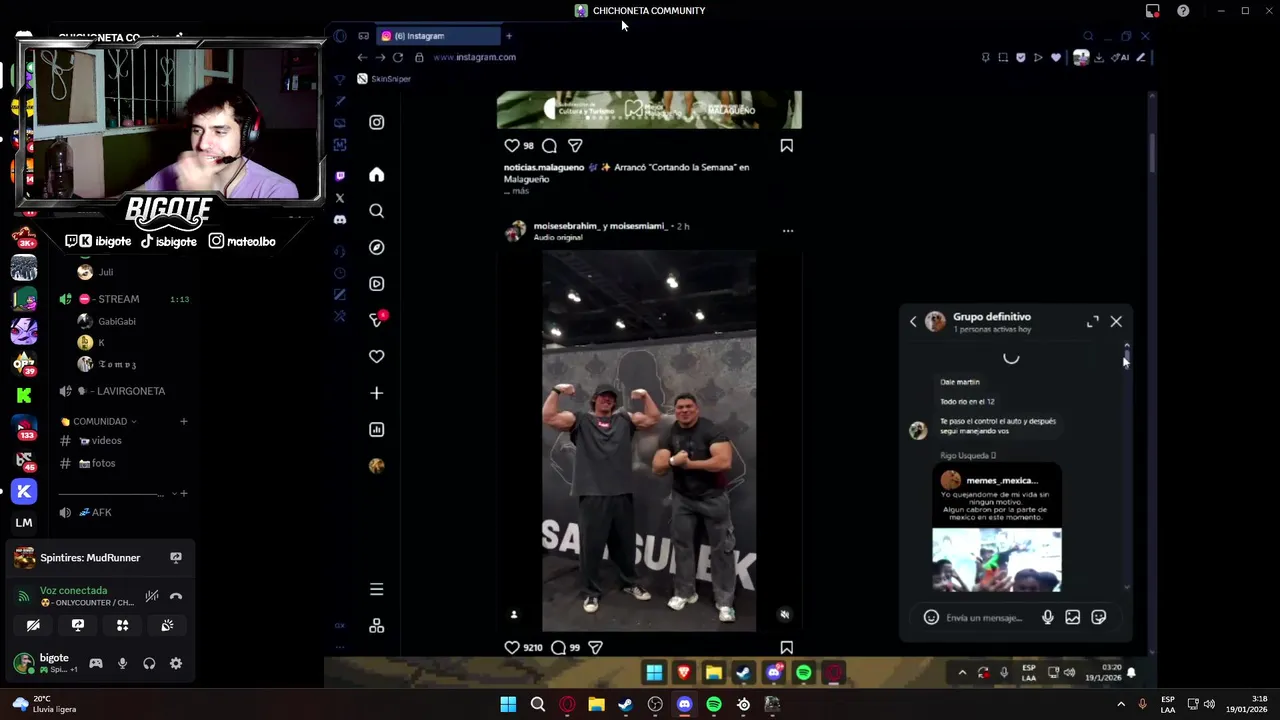
Task: Mute Discord microphone
Action: click(x=122, y=663)
